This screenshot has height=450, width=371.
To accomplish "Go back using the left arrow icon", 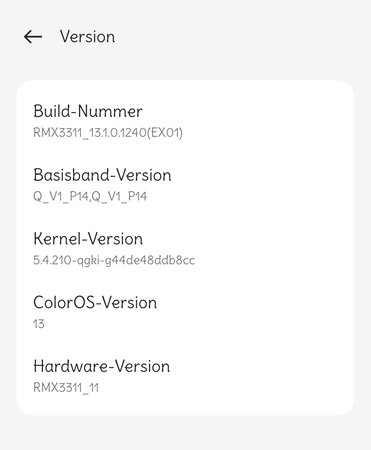I will tap(33, 37).
